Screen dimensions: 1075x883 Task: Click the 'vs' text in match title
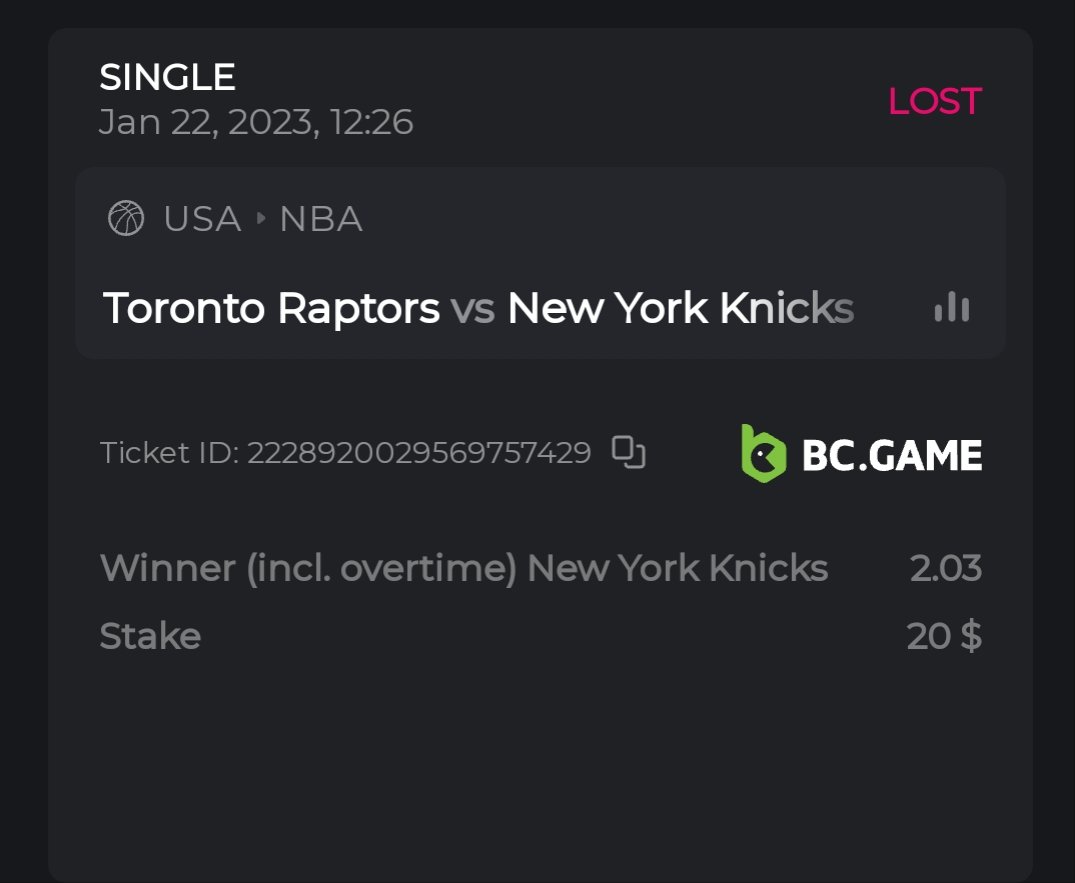tap(473, 308)
